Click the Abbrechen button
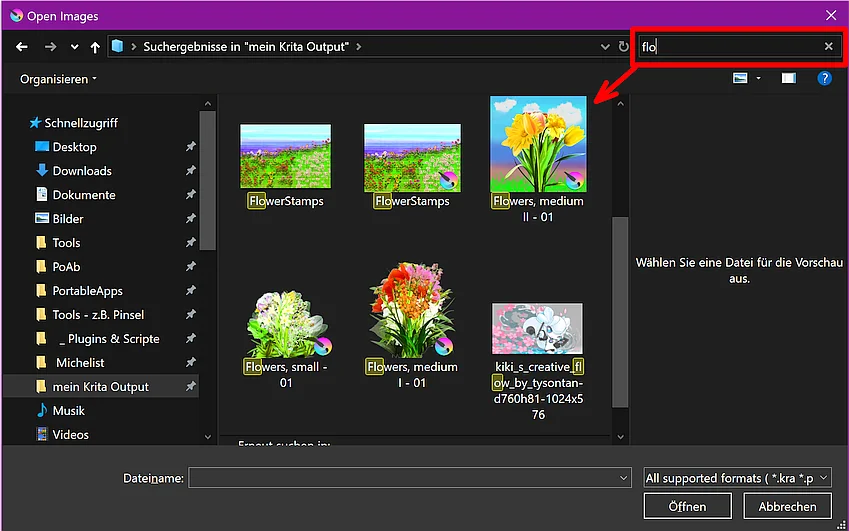This screenshot has width=849, height=531. pyautogui.click(x=787, y=507)
